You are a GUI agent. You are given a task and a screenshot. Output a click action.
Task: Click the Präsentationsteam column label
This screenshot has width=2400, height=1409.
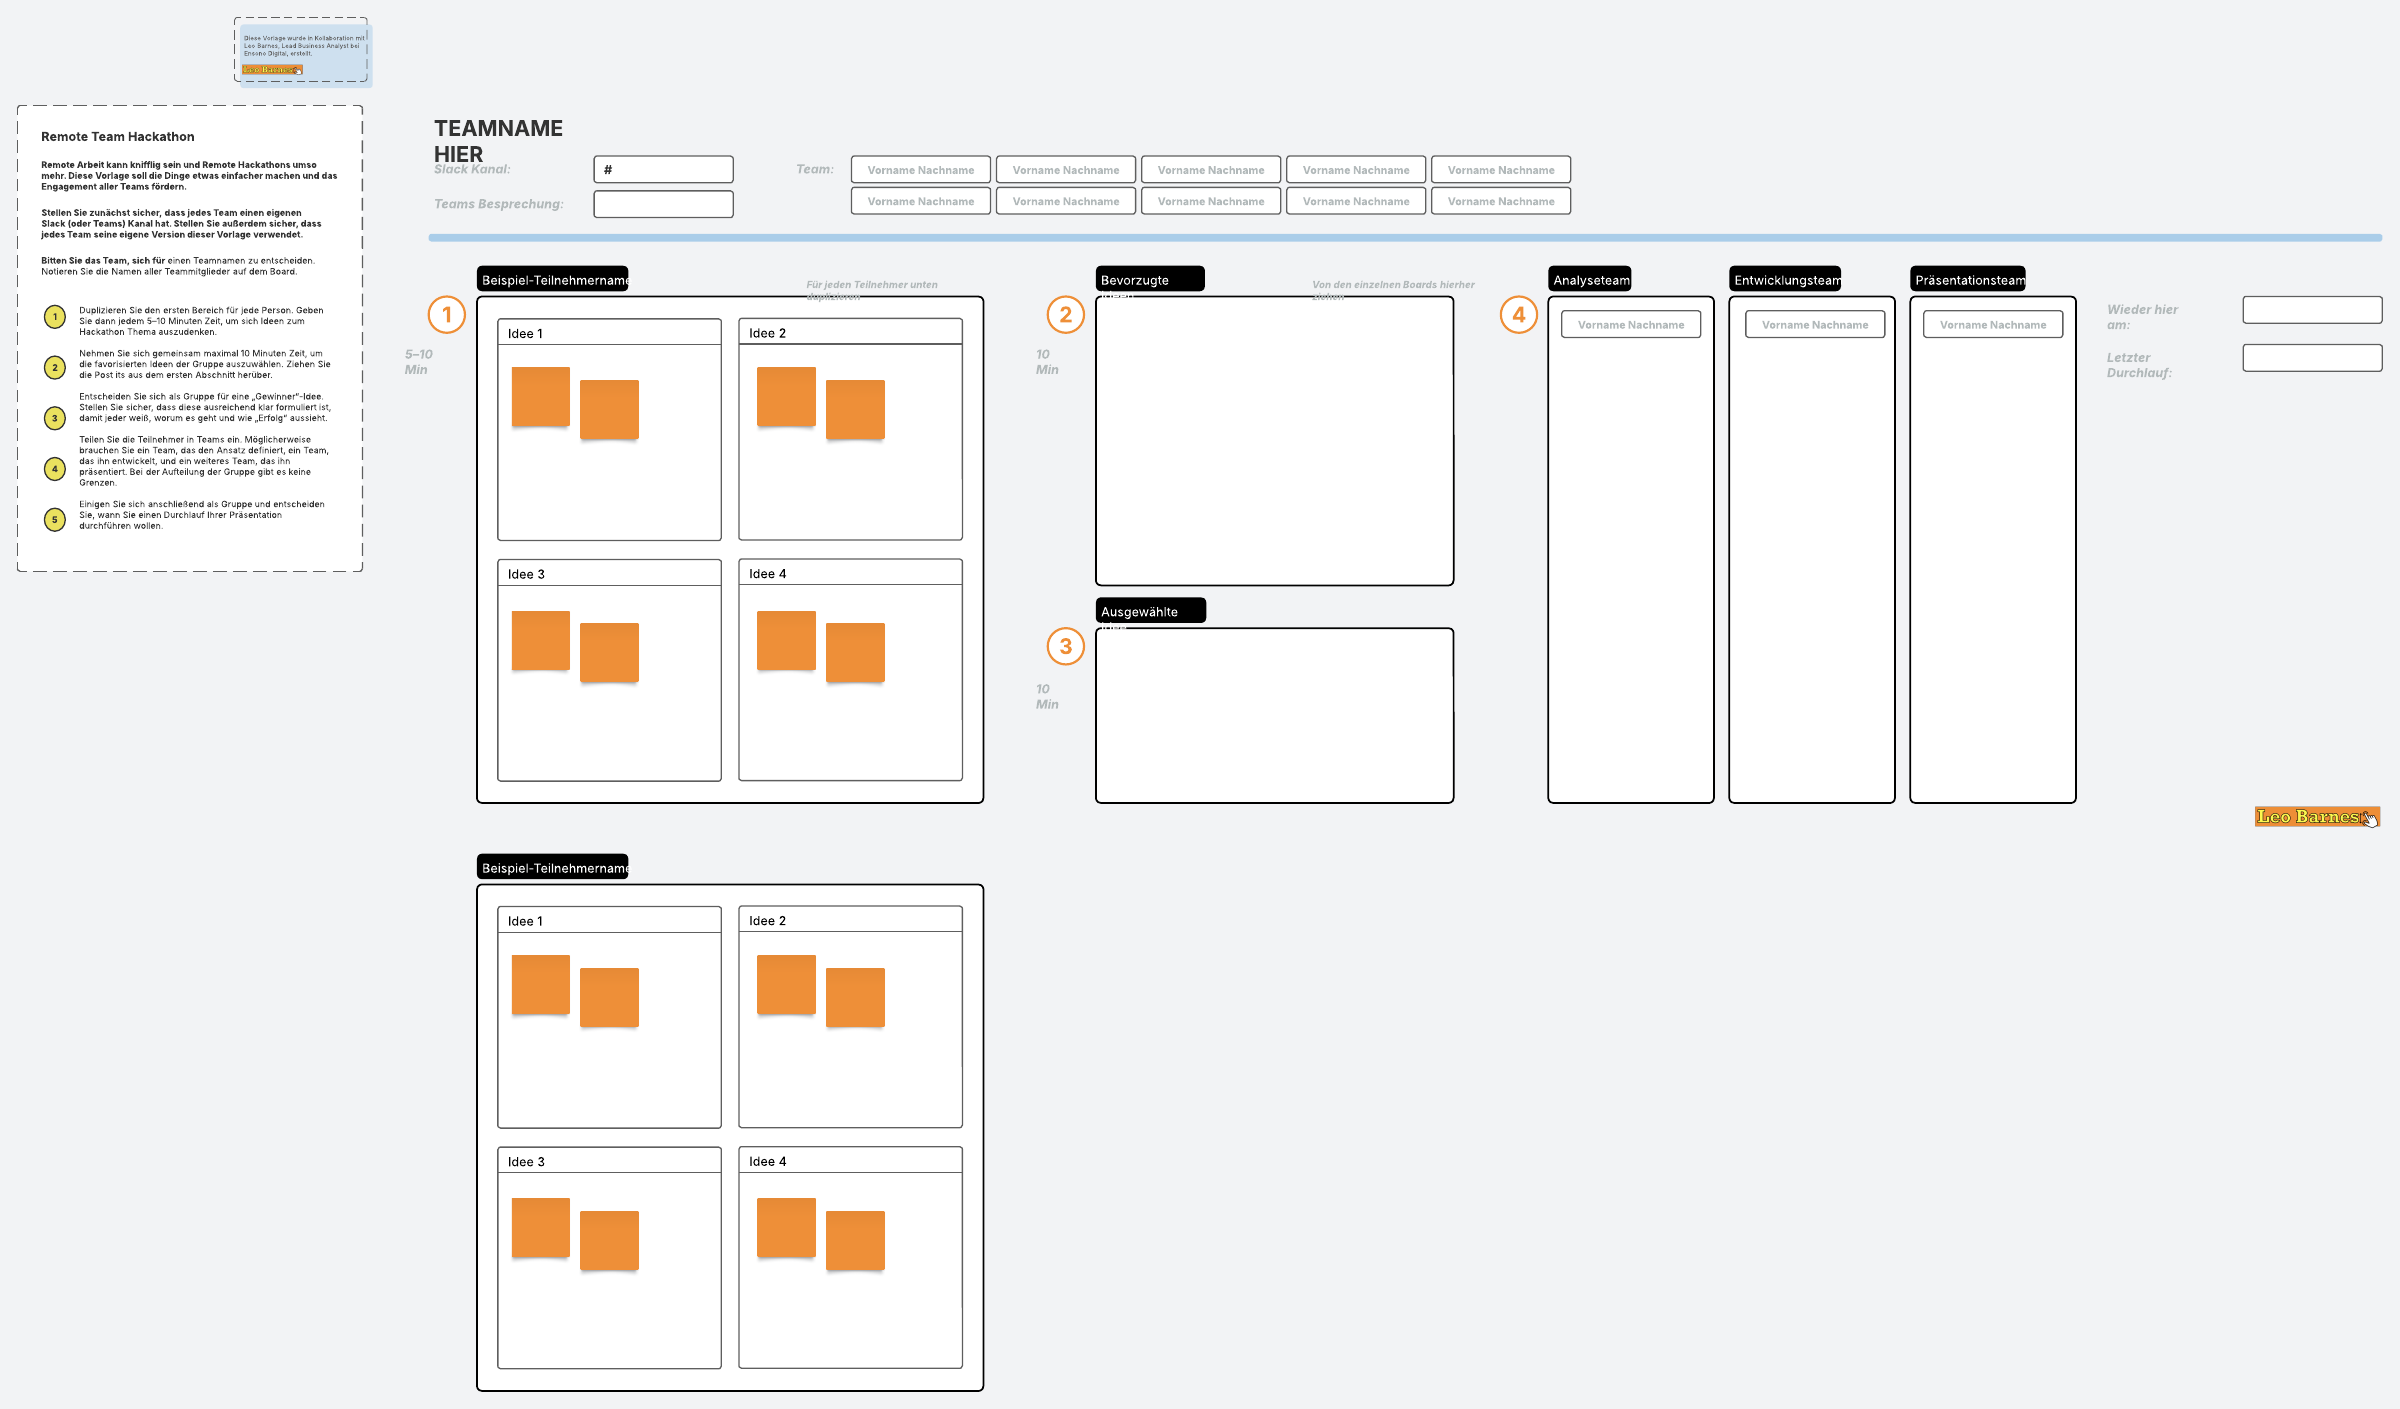(x=1968, y=280)
